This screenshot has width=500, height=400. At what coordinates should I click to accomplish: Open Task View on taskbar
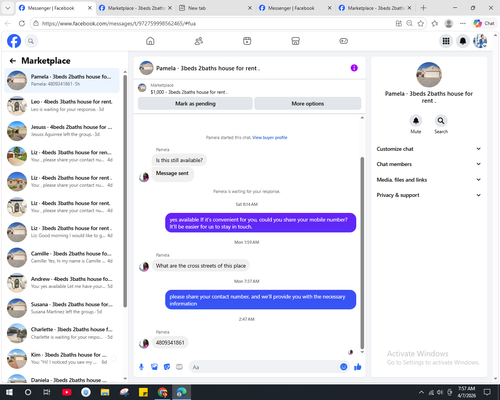pyautogui.click(x=47, y=392)
